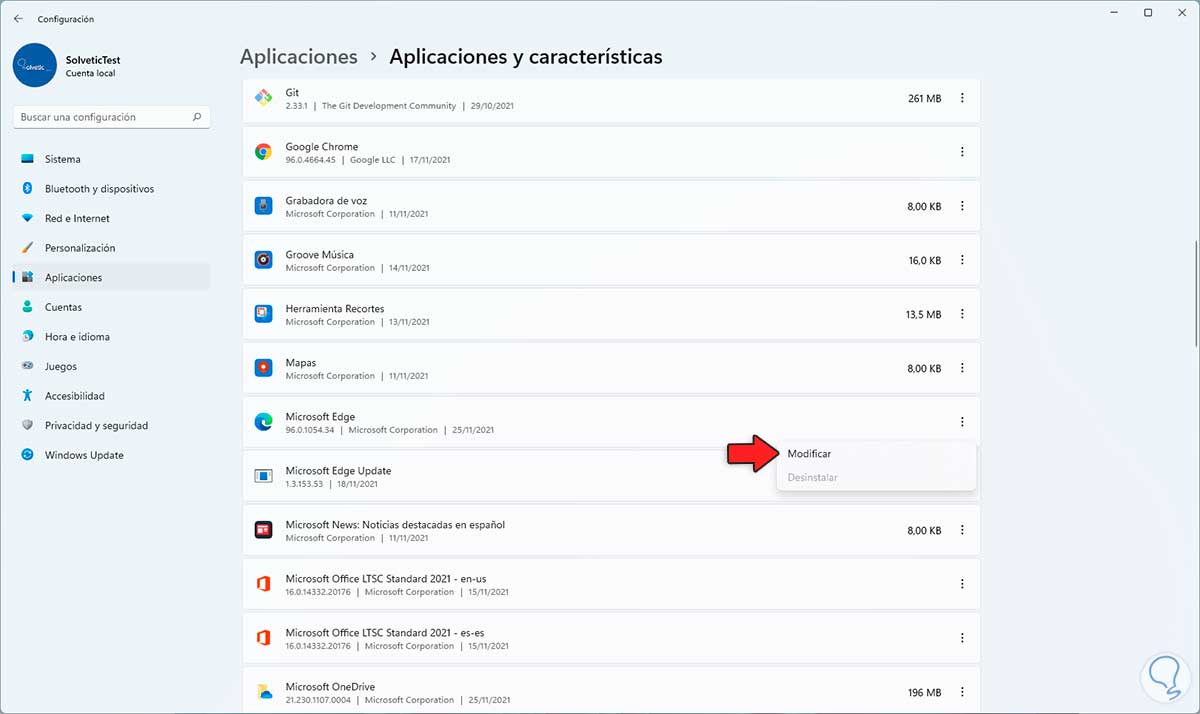Click the search magnifier icon
Viewport: 1200px width, 714px height.
tap(197, 117)
